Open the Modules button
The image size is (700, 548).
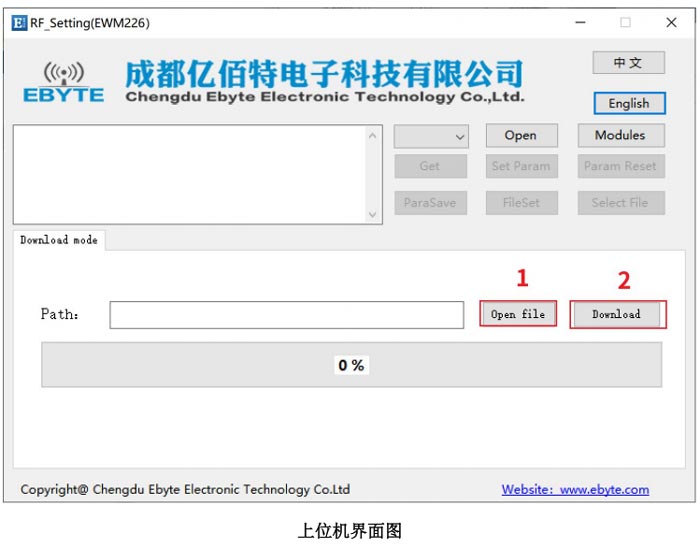(621, 135)
